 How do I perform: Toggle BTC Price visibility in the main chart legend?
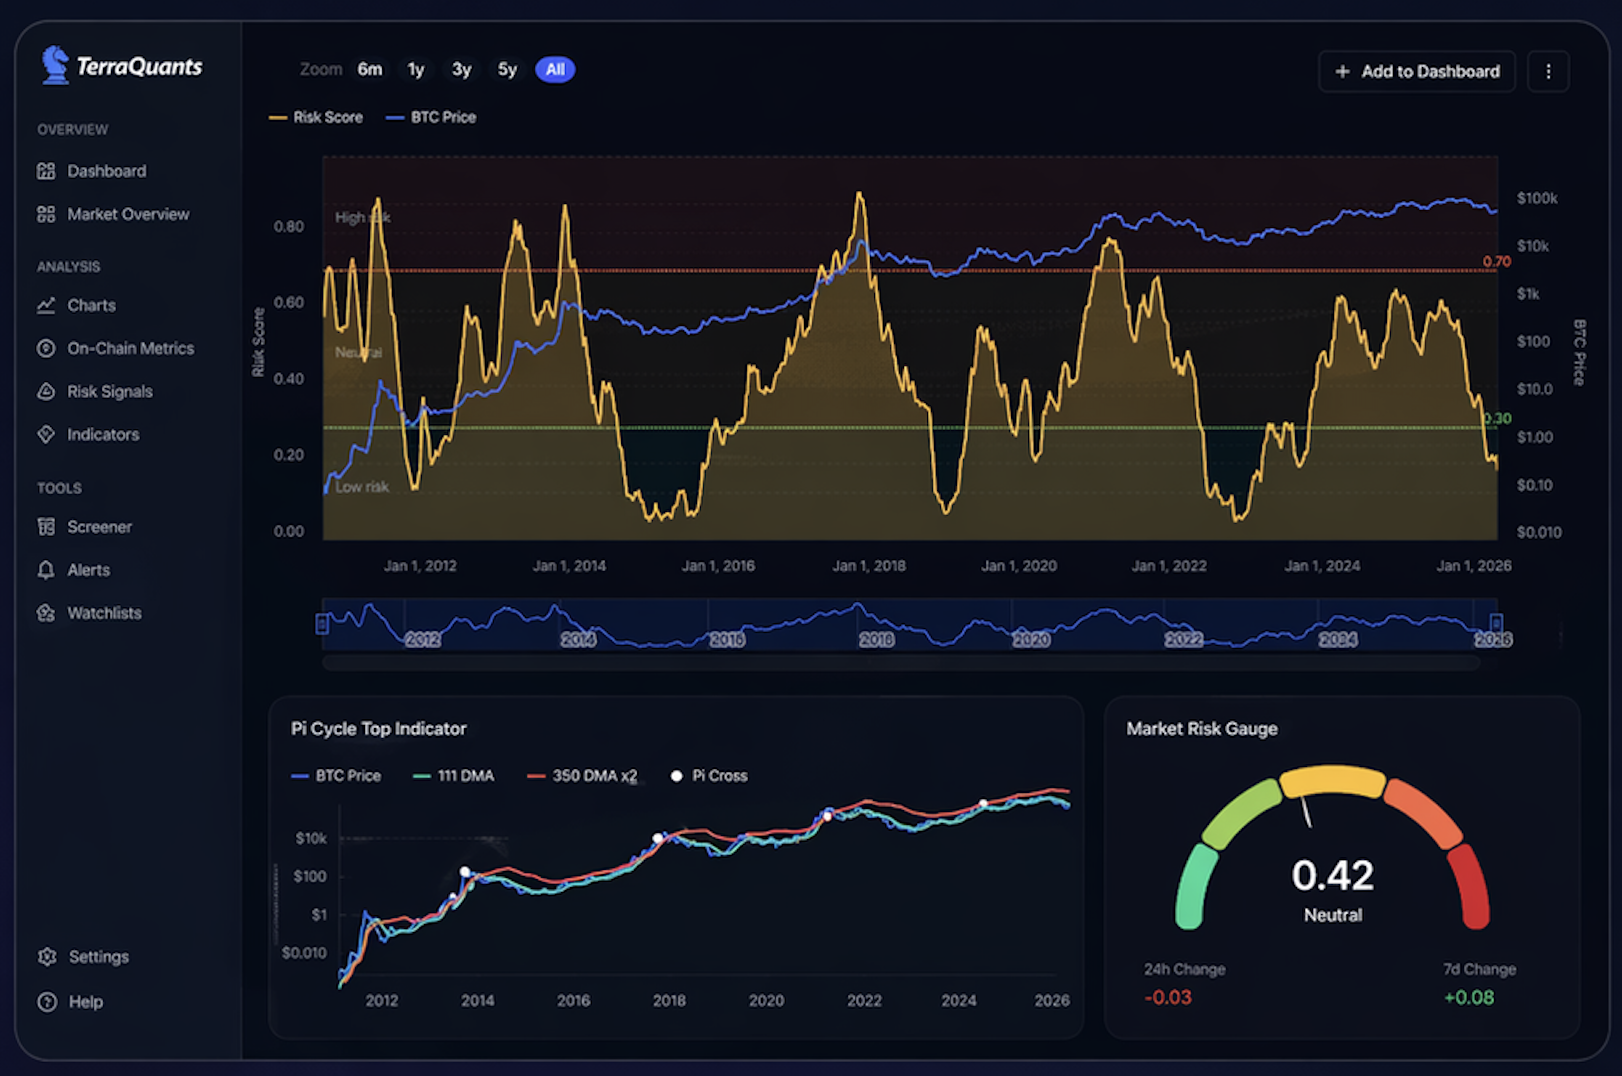click(x=431, y=117)
